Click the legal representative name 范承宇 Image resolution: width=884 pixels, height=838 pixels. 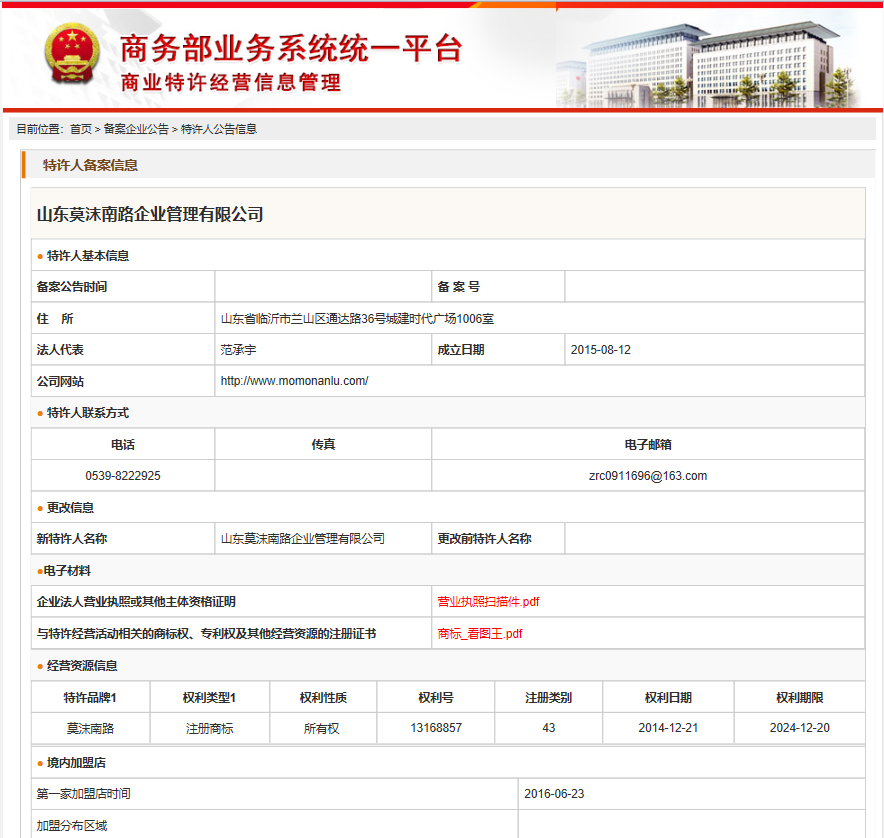coord(239,350)
